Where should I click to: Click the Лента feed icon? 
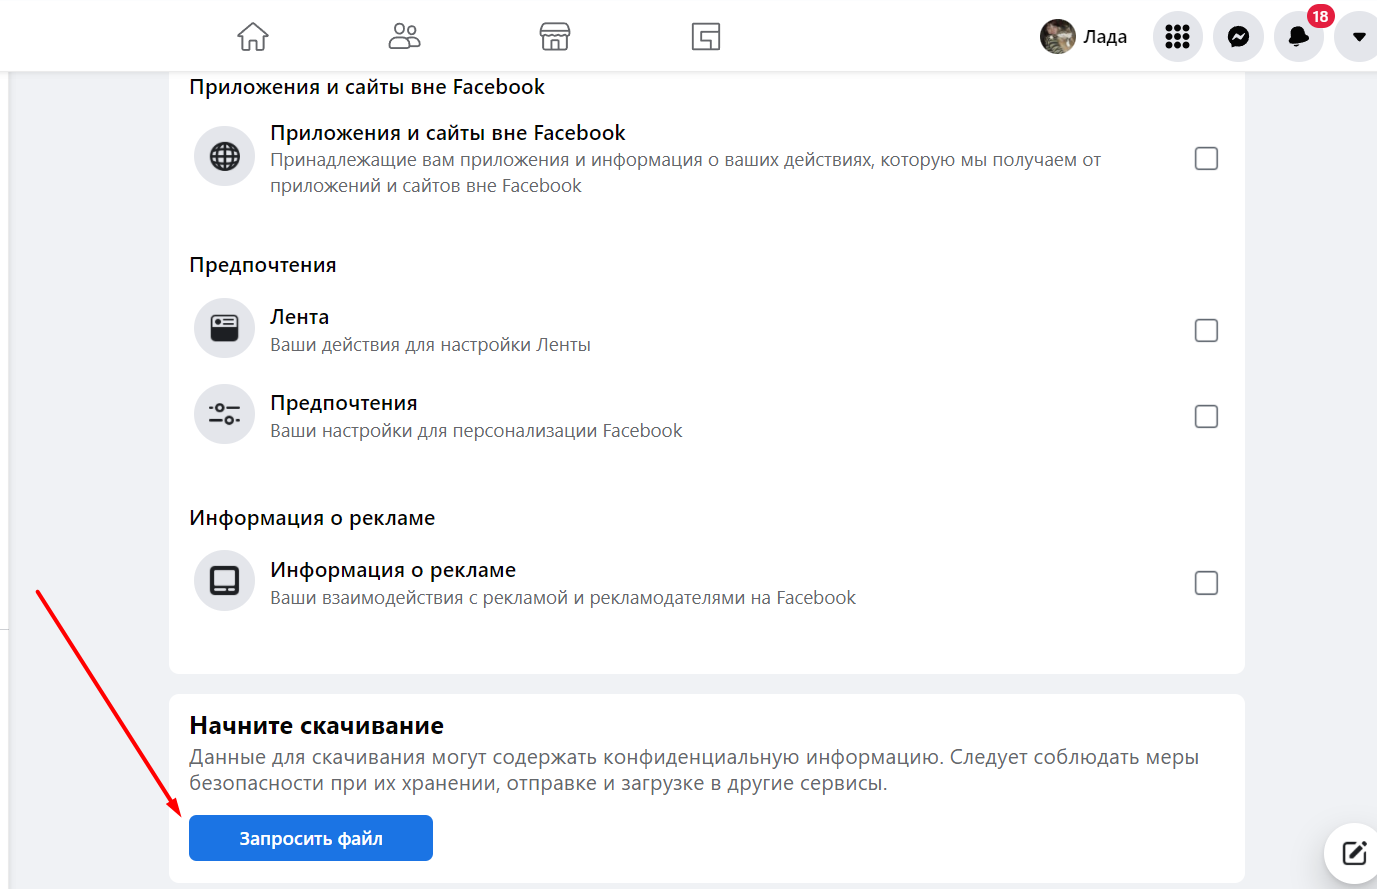[225, 328]
